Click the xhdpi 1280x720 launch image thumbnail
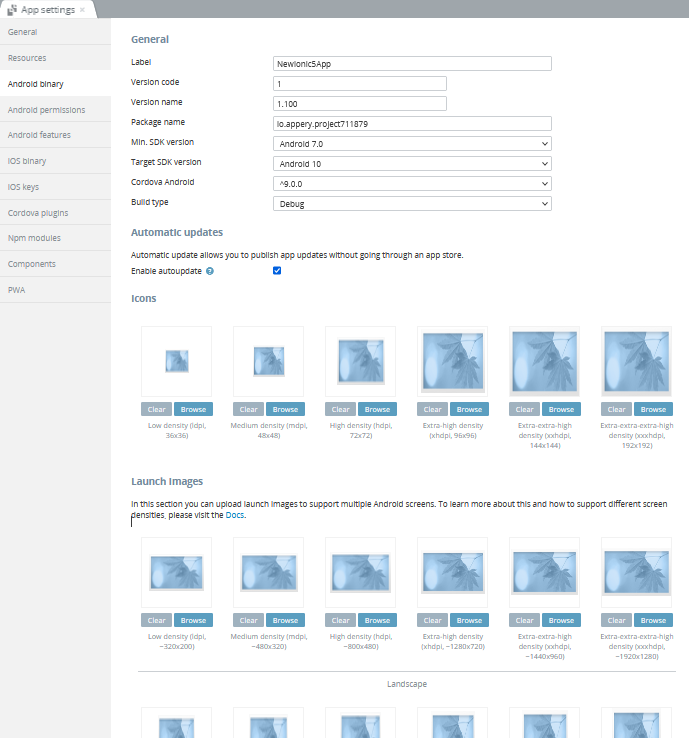 coord(453,572)
